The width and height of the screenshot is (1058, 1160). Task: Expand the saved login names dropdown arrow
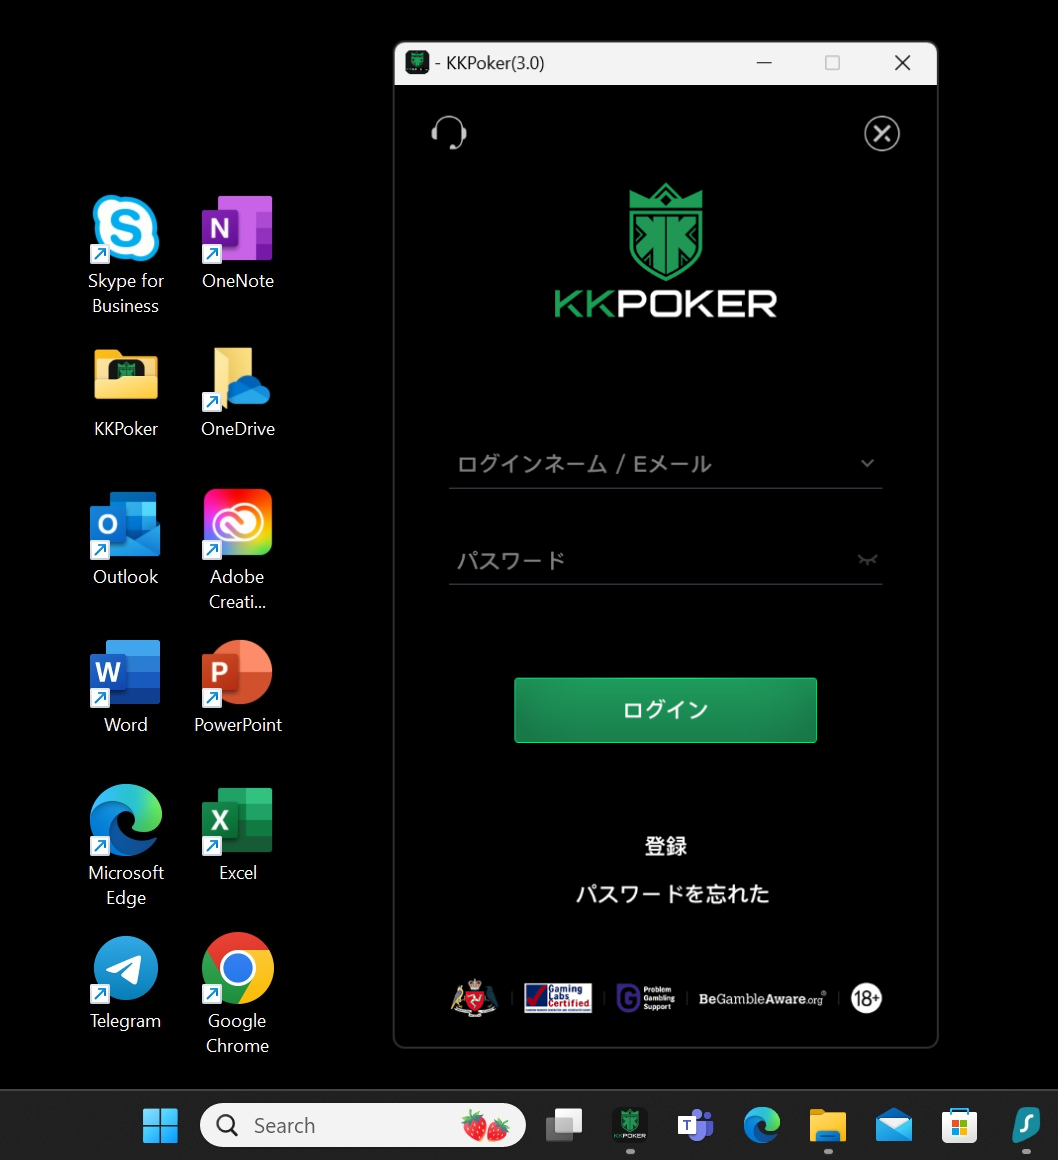tap(867, 463)
